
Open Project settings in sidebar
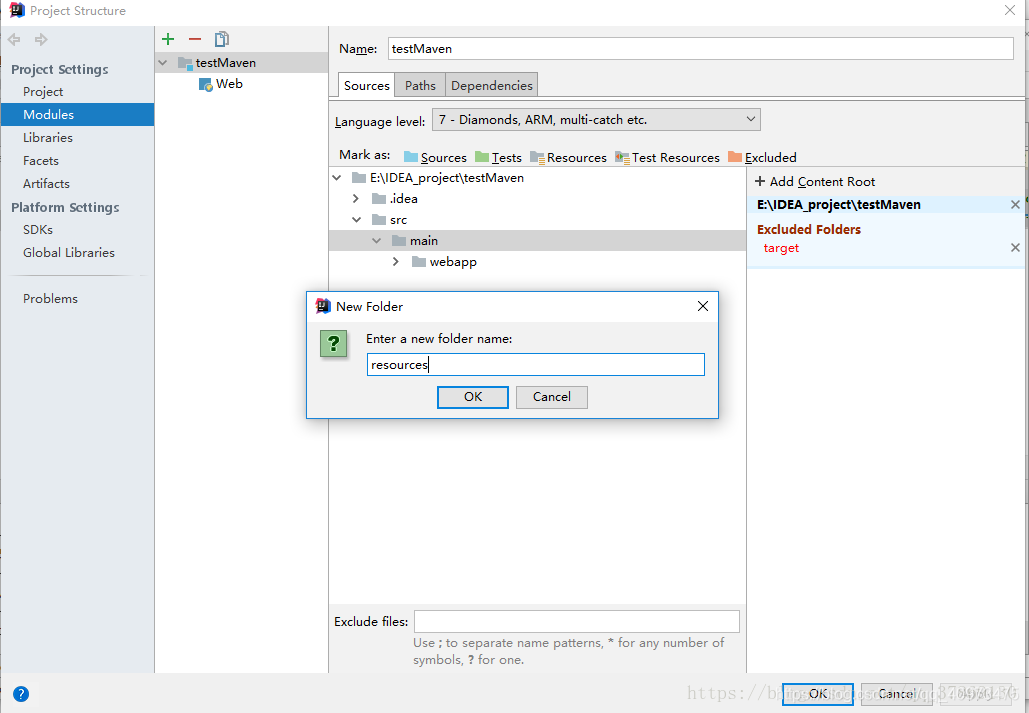tap(43, 92)
